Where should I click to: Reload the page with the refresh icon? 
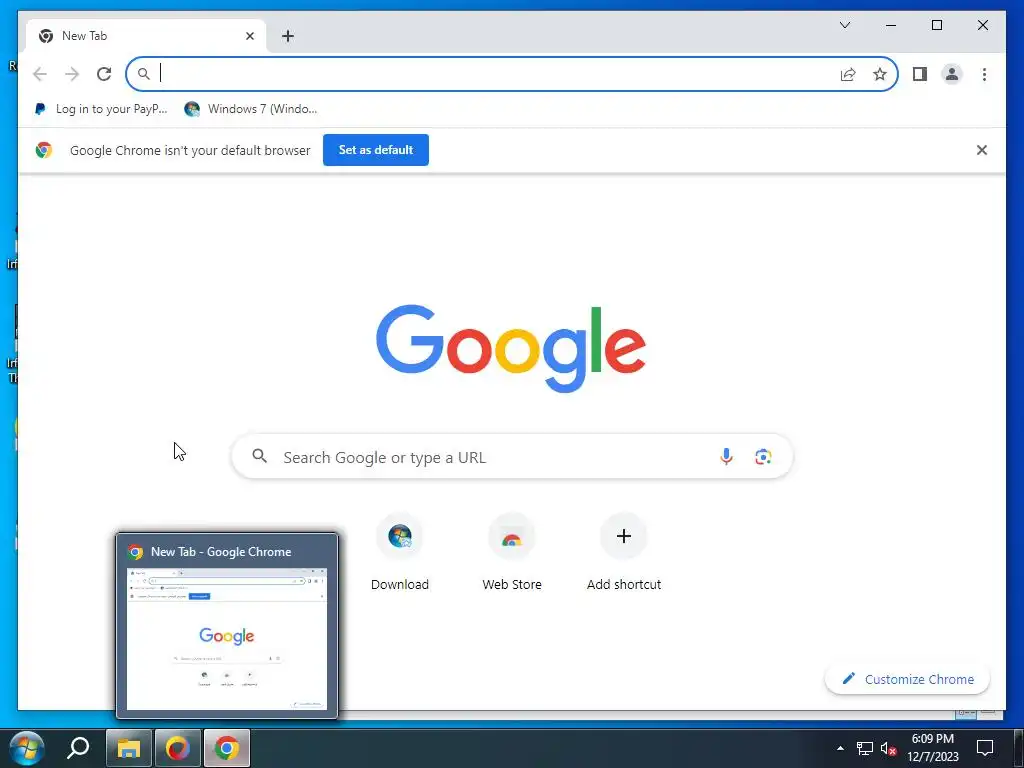pyautogui.click(x=104, y=74)
